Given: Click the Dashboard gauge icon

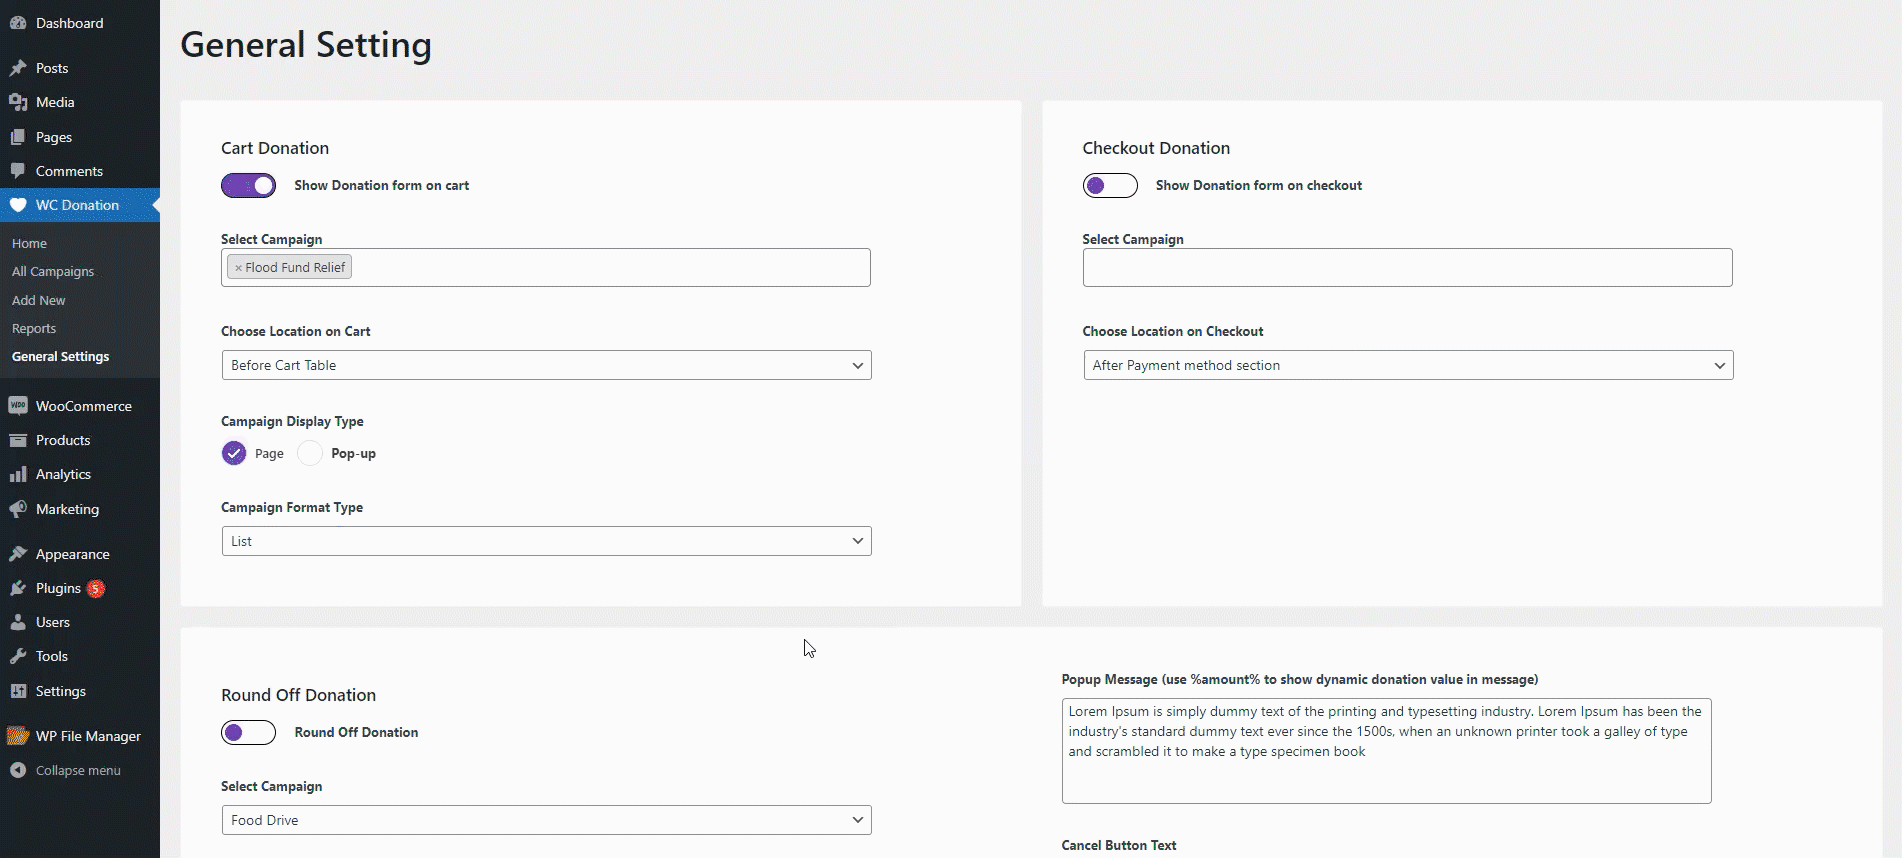Looking at the screenshot, I should tap(18, 23).
